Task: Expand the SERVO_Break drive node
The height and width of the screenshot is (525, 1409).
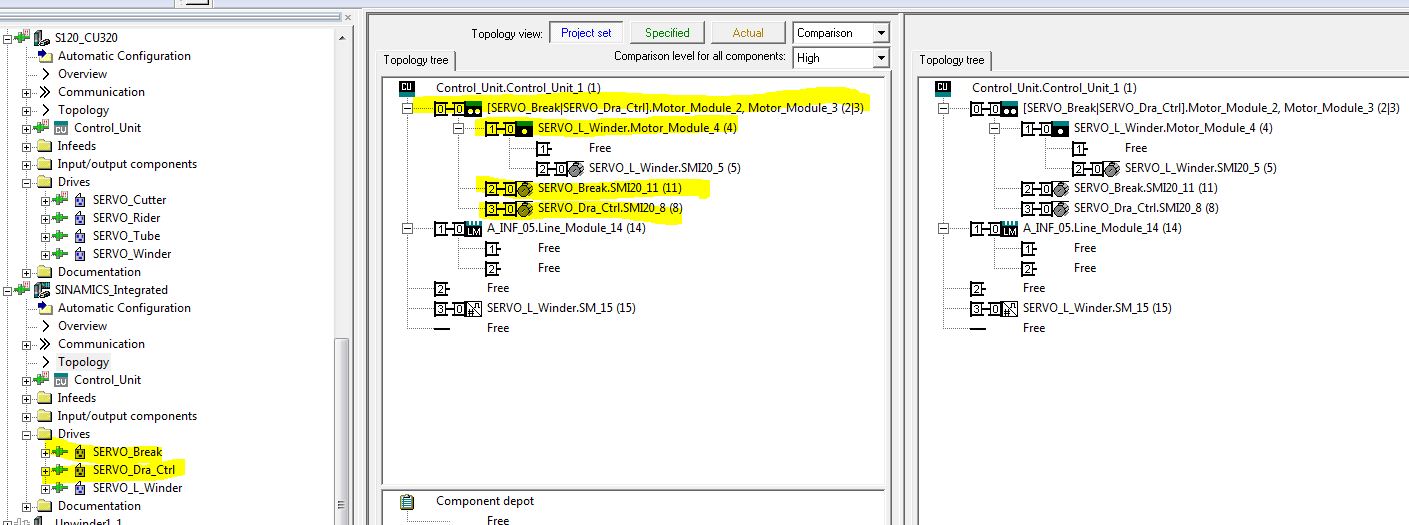Action: click(x=45, y=452)
